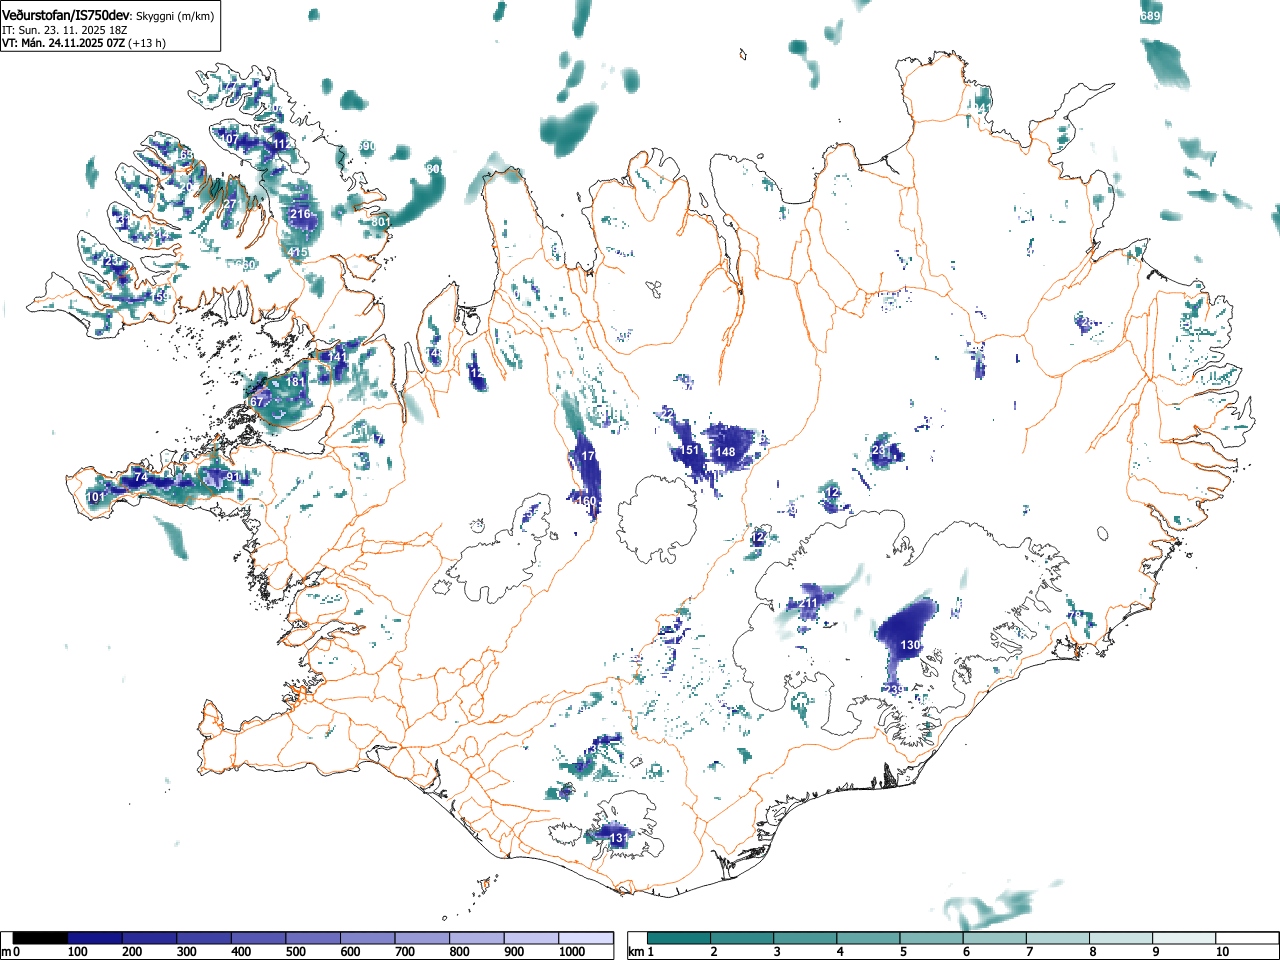The image size is (1280, 960).
Task: Select the 600–700 m legend color swatch
Action: pyautogui.click(x=368, y=938)
